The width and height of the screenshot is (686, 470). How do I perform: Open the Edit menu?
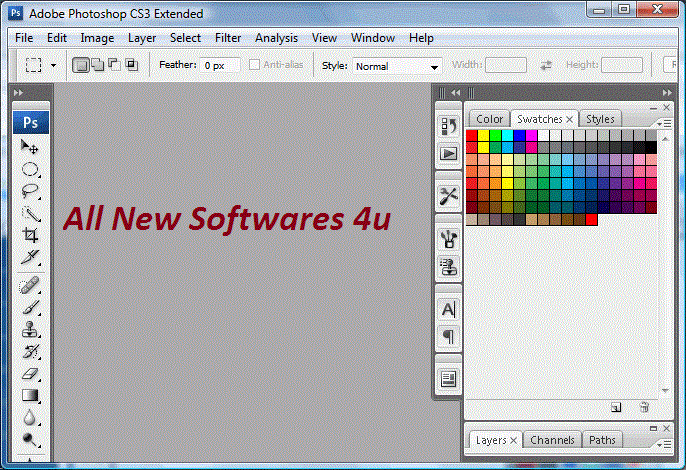click(57, 38)
